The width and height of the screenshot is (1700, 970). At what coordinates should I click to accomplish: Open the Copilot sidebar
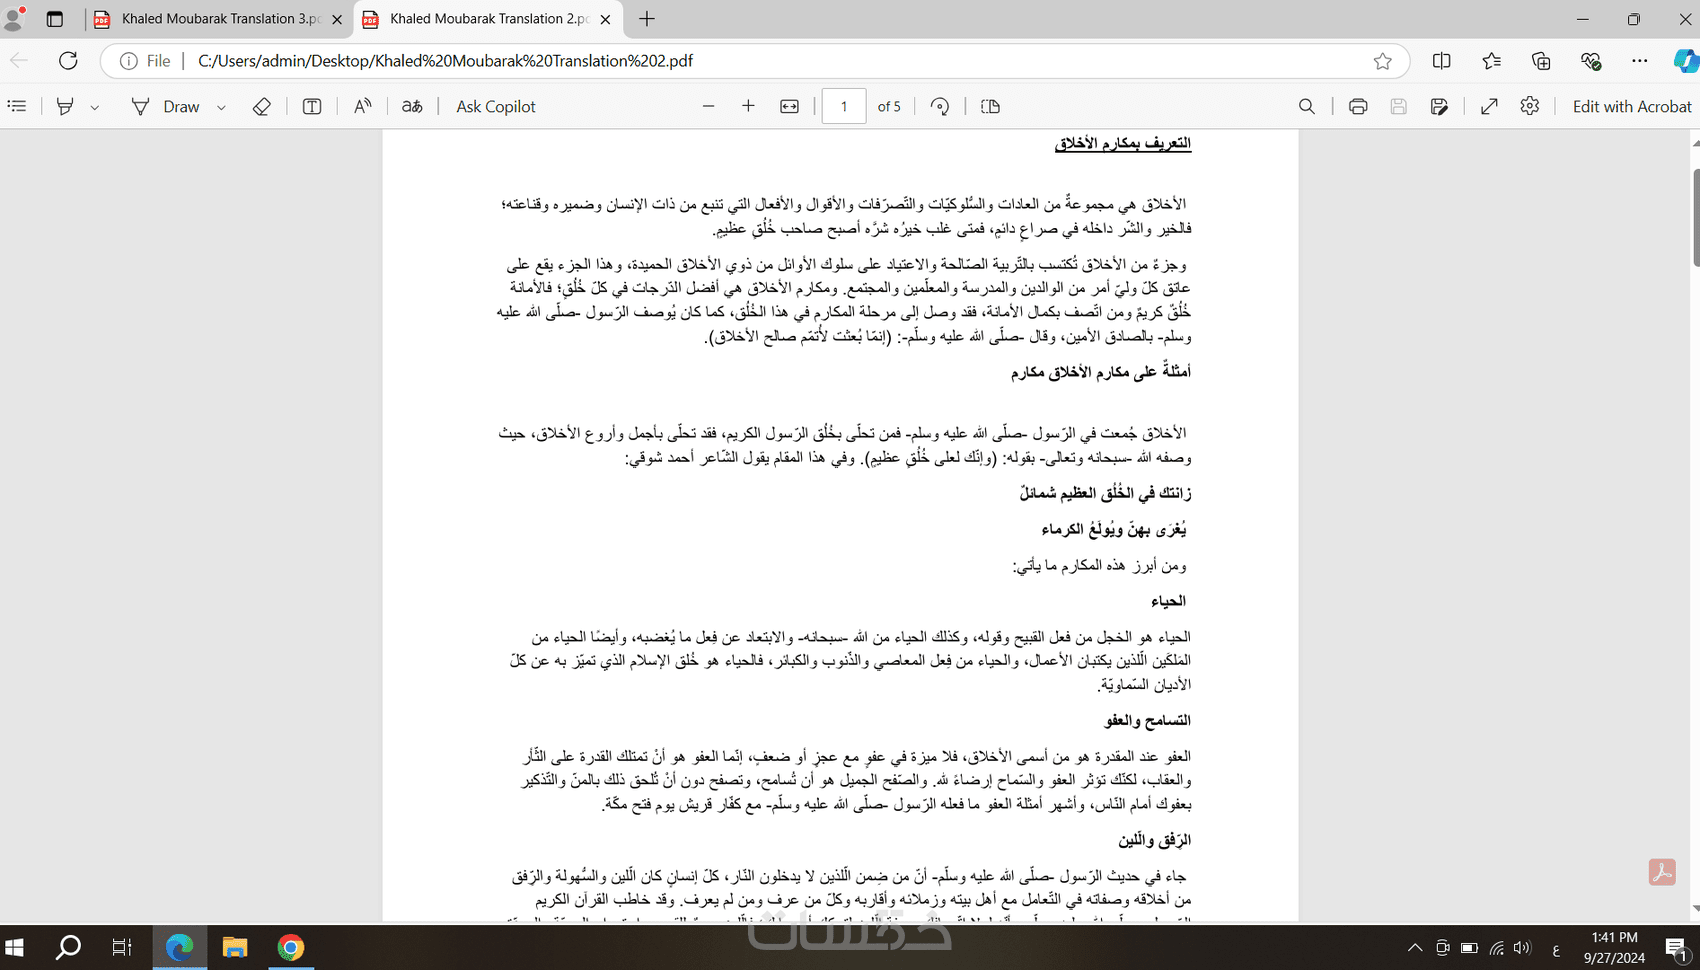click(x=1685, y=61)
